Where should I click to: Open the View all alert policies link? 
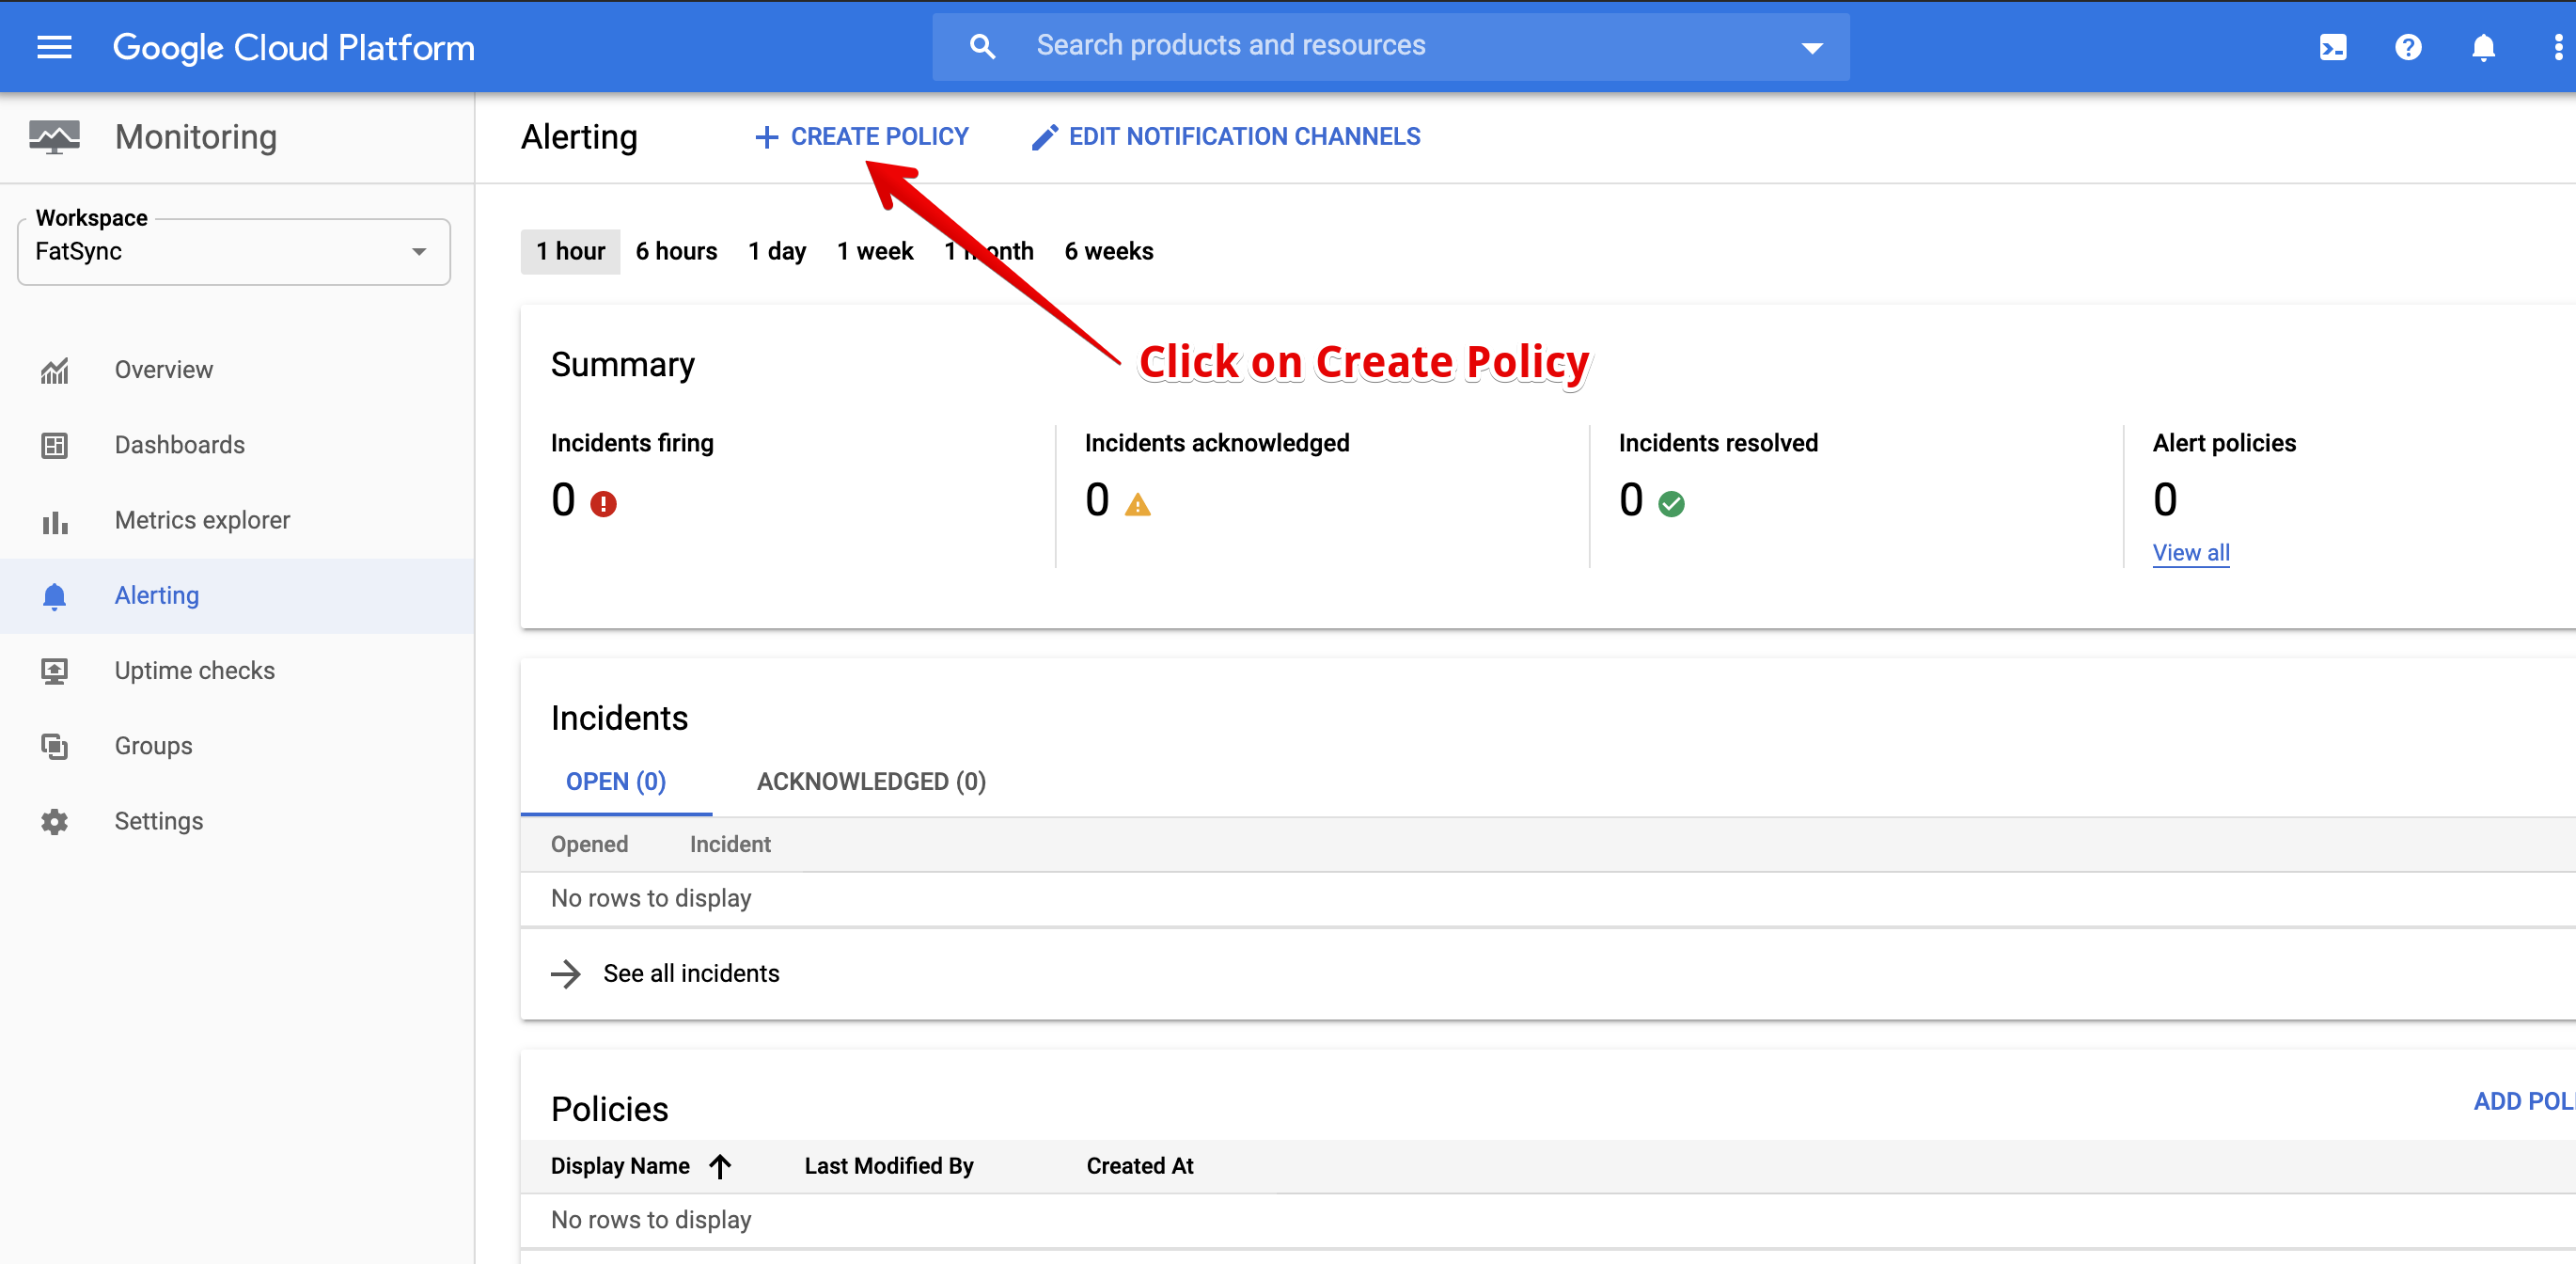click(2190, 553)
